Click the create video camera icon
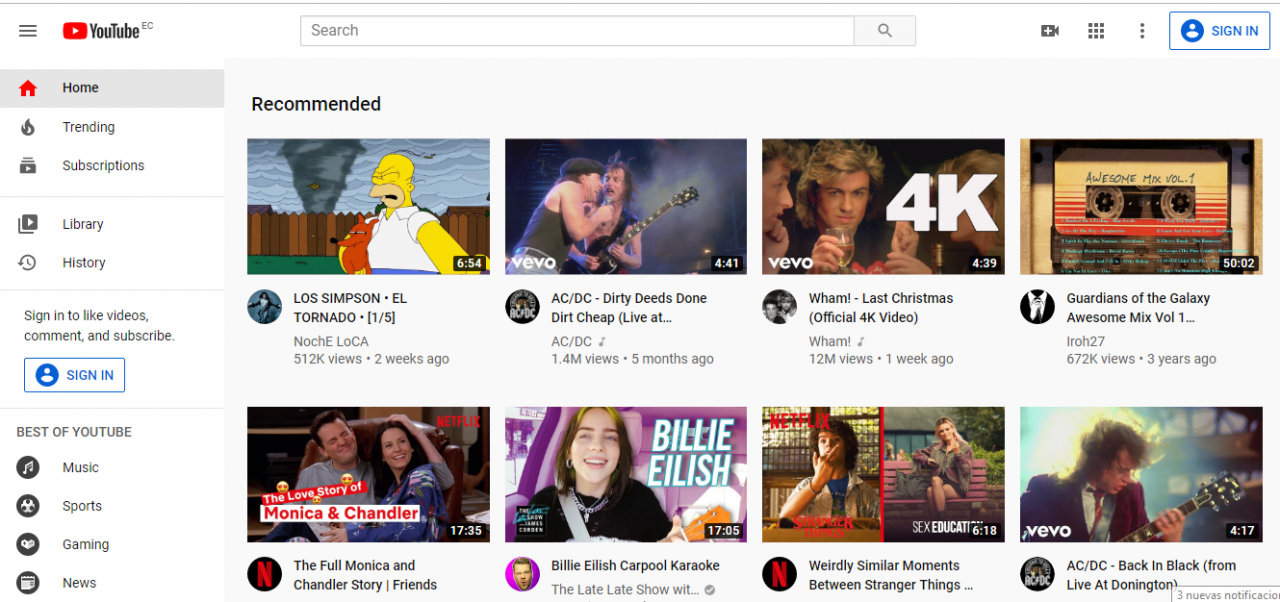 click(x=1049, y=31)
